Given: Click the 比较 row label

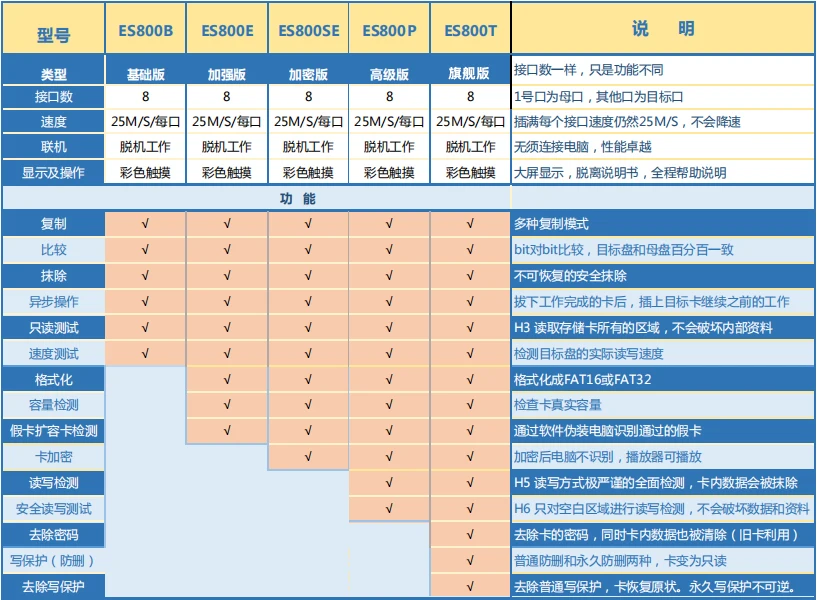Looking at the screenshot, I should [54, 249].
